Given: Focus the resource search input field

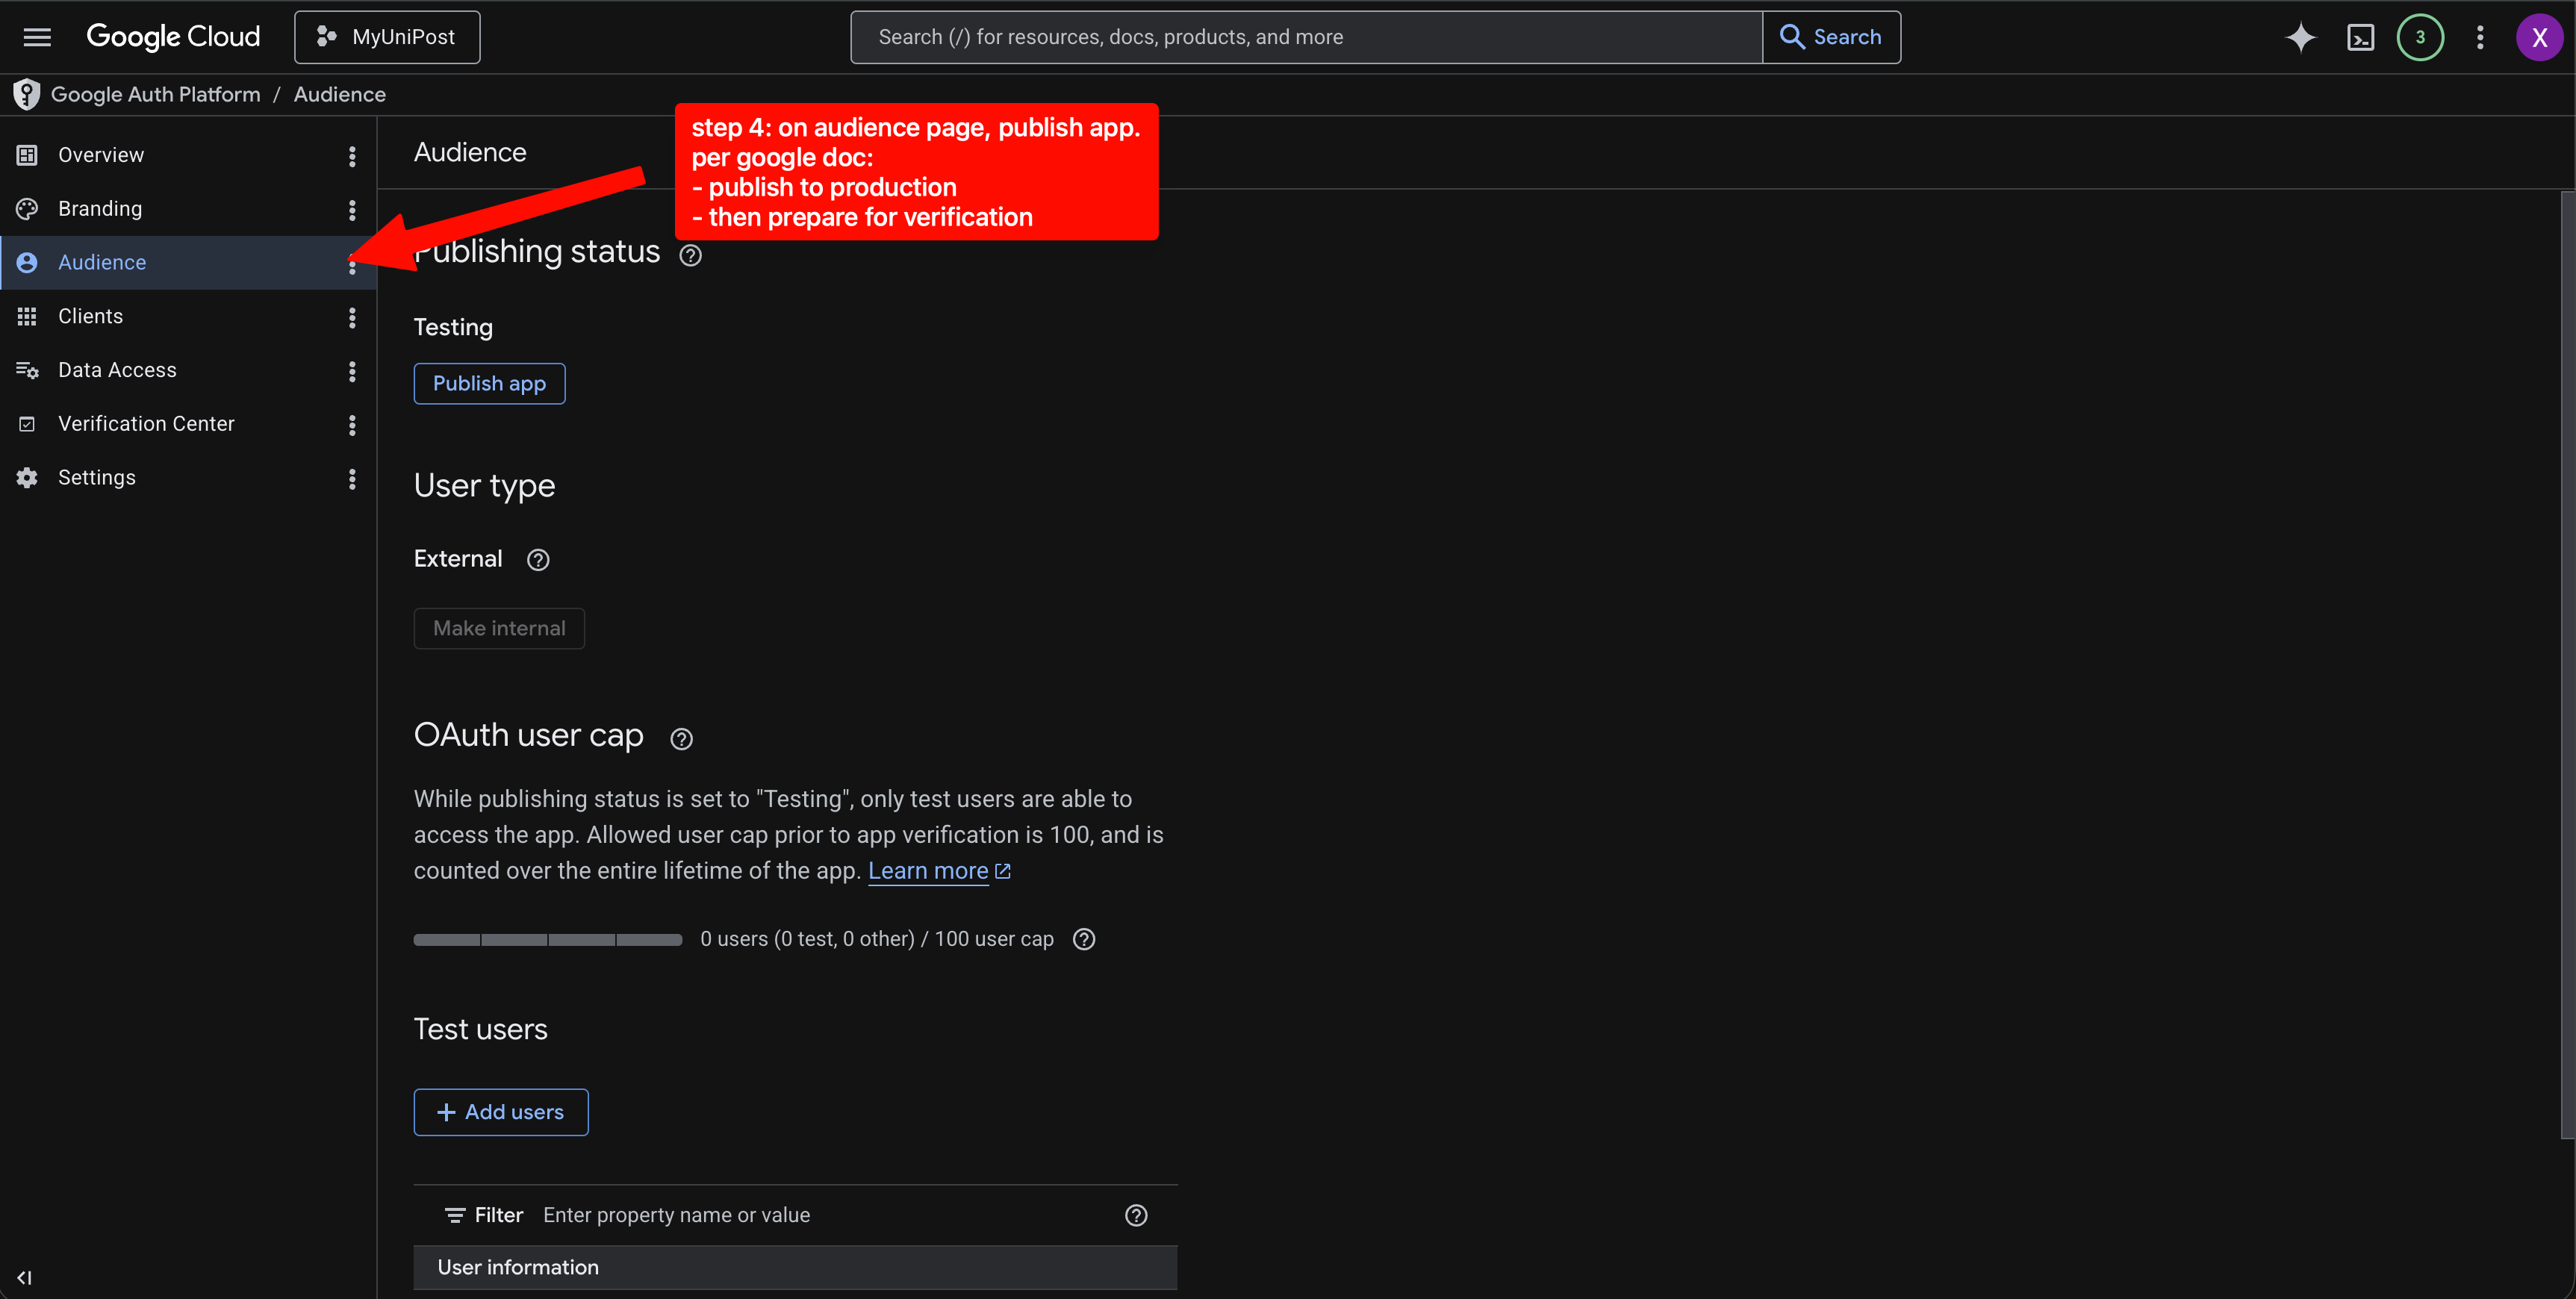Looking at the screenshot, I should [1305, 37].
